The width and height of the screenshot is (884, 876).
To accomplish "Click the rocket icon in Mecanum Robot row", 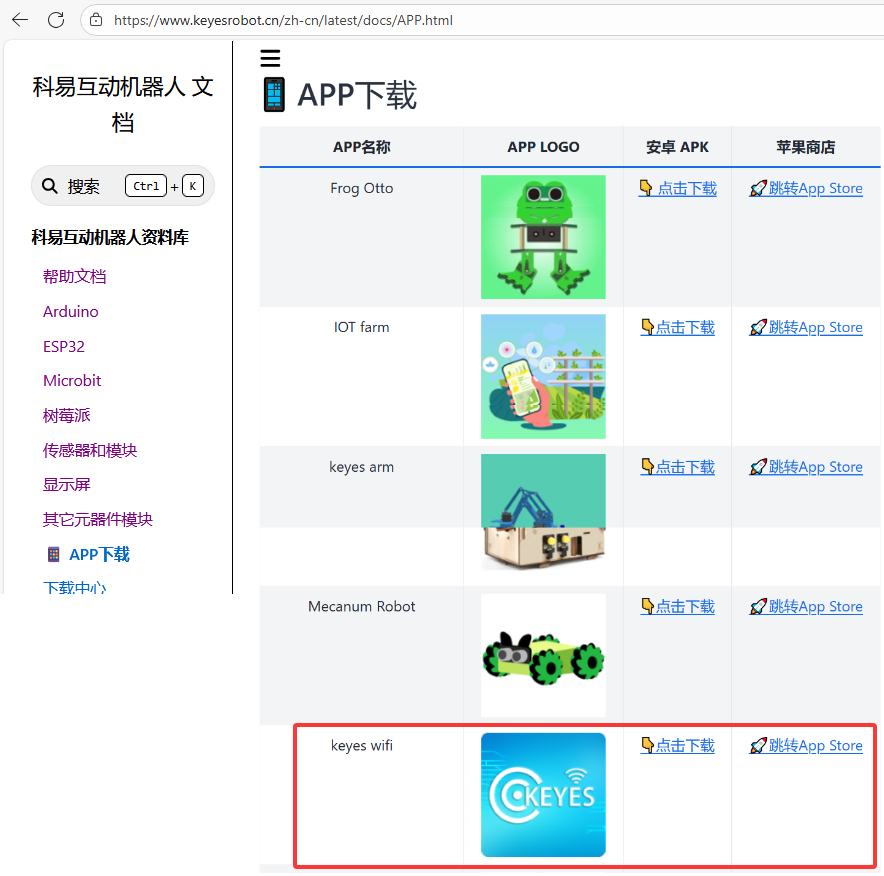I will point(758,606).
